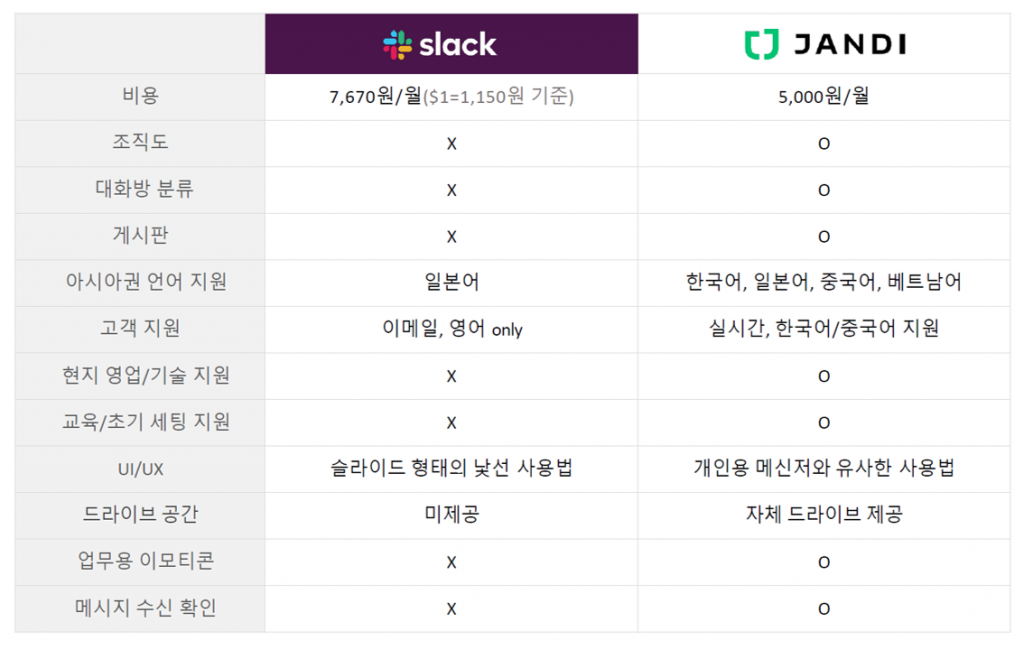Click the green JANDI logo icon
The width and height of the screenshot is (1024, 650).
(x=761, y=44)
